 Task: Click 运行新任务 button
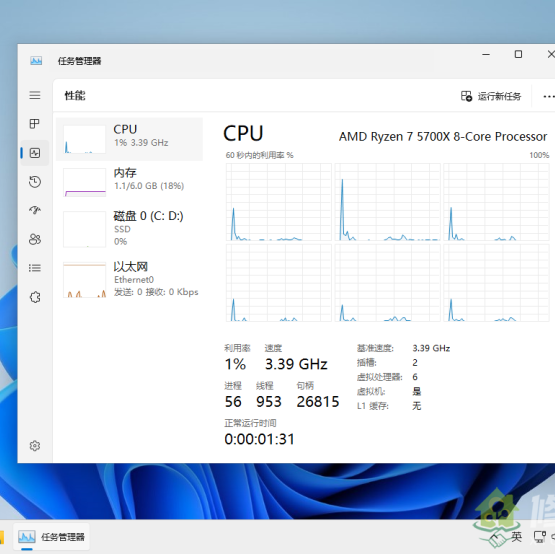(491, 96)
